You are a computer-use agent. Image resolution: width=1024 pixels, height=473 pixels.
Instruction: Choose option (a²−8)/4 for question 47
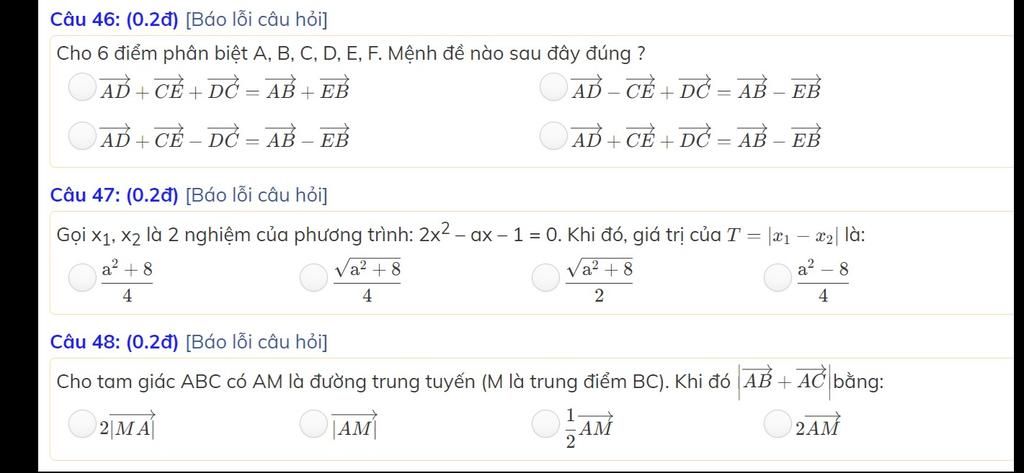coord(777,277)
